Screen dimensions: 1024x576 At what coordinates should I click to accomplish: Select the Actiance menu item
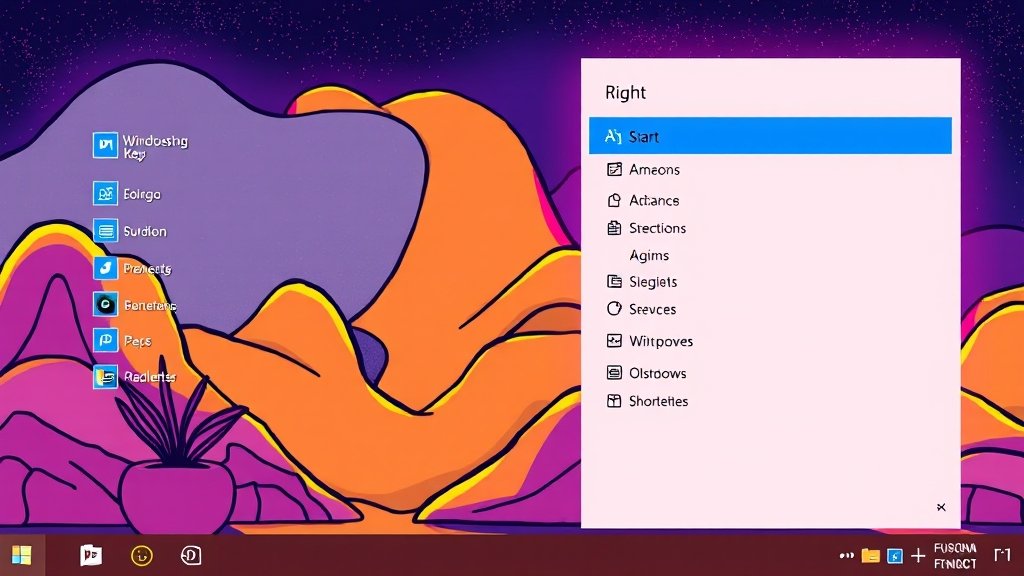pyautogui.click(x=654, y=200)
